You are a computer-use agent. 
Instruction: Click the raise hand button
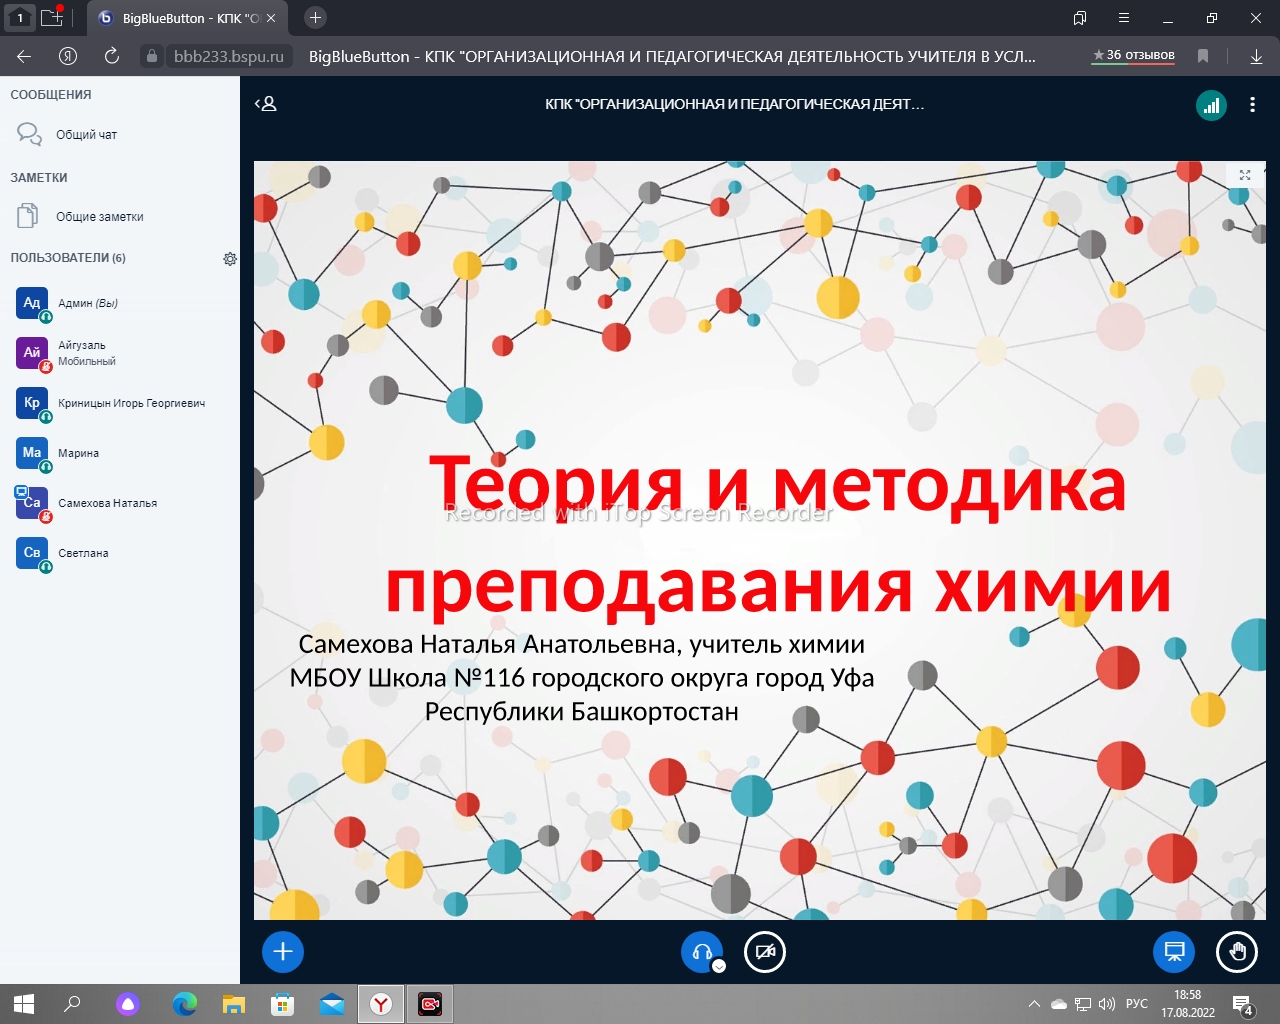1236,952
